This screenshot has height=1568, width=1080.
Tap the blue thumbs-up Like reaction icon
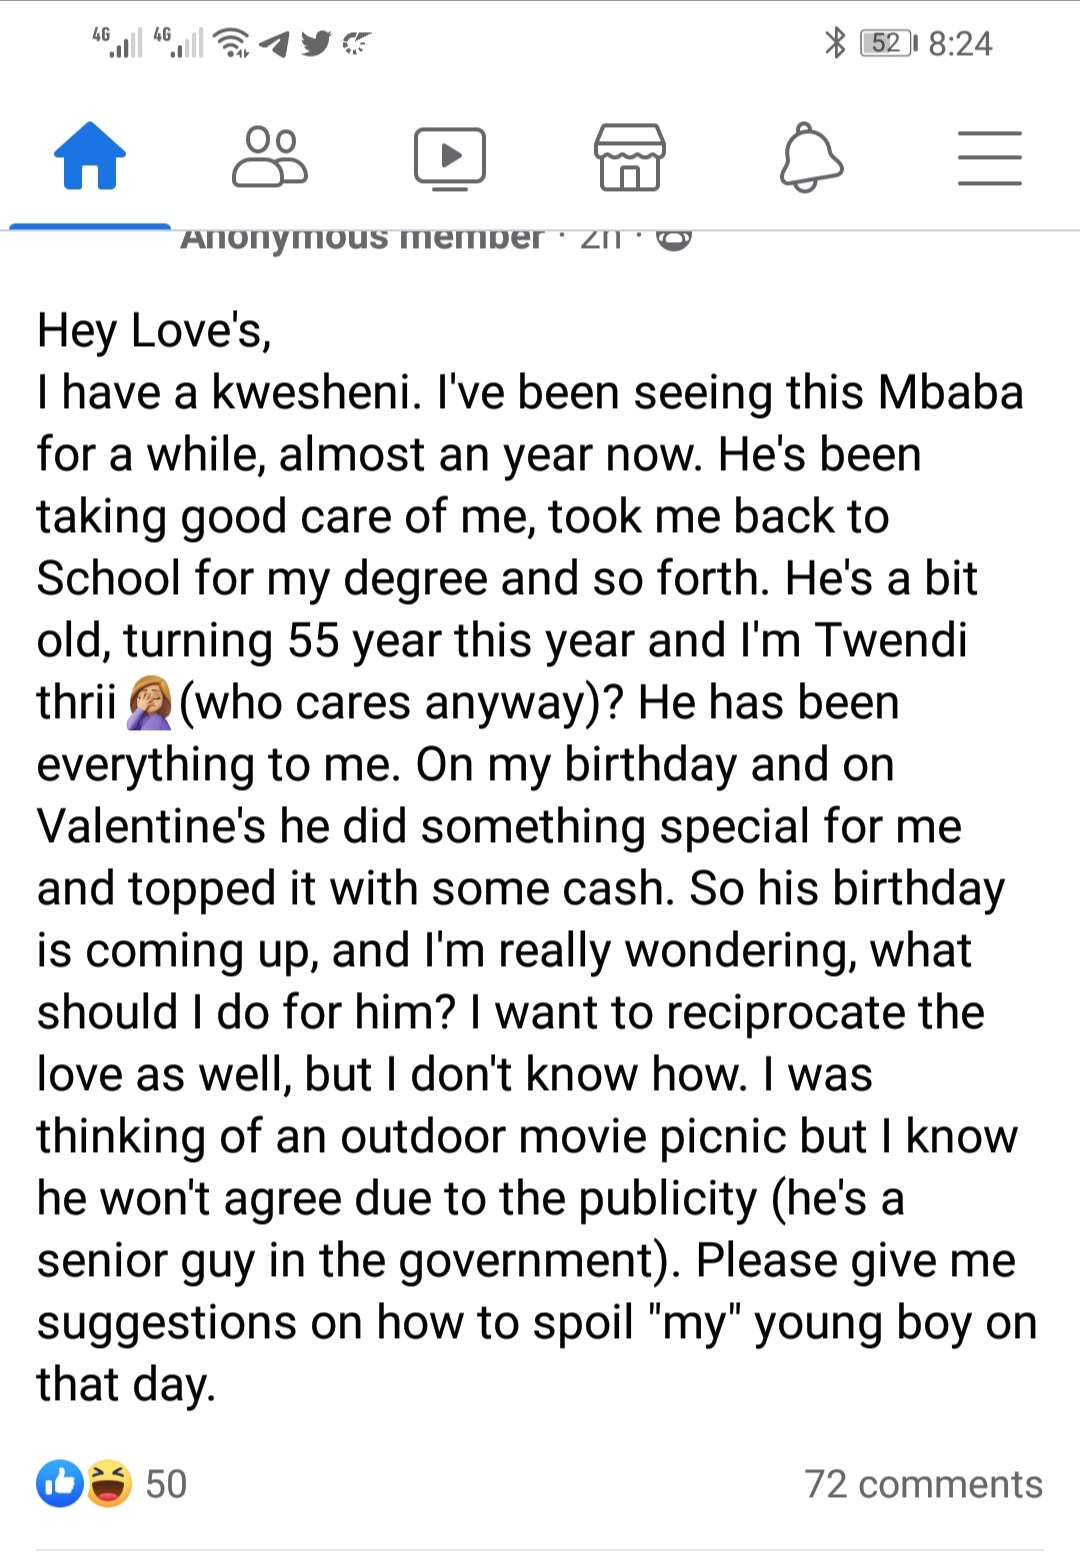pyautogui.click(x=60, y=1484)
